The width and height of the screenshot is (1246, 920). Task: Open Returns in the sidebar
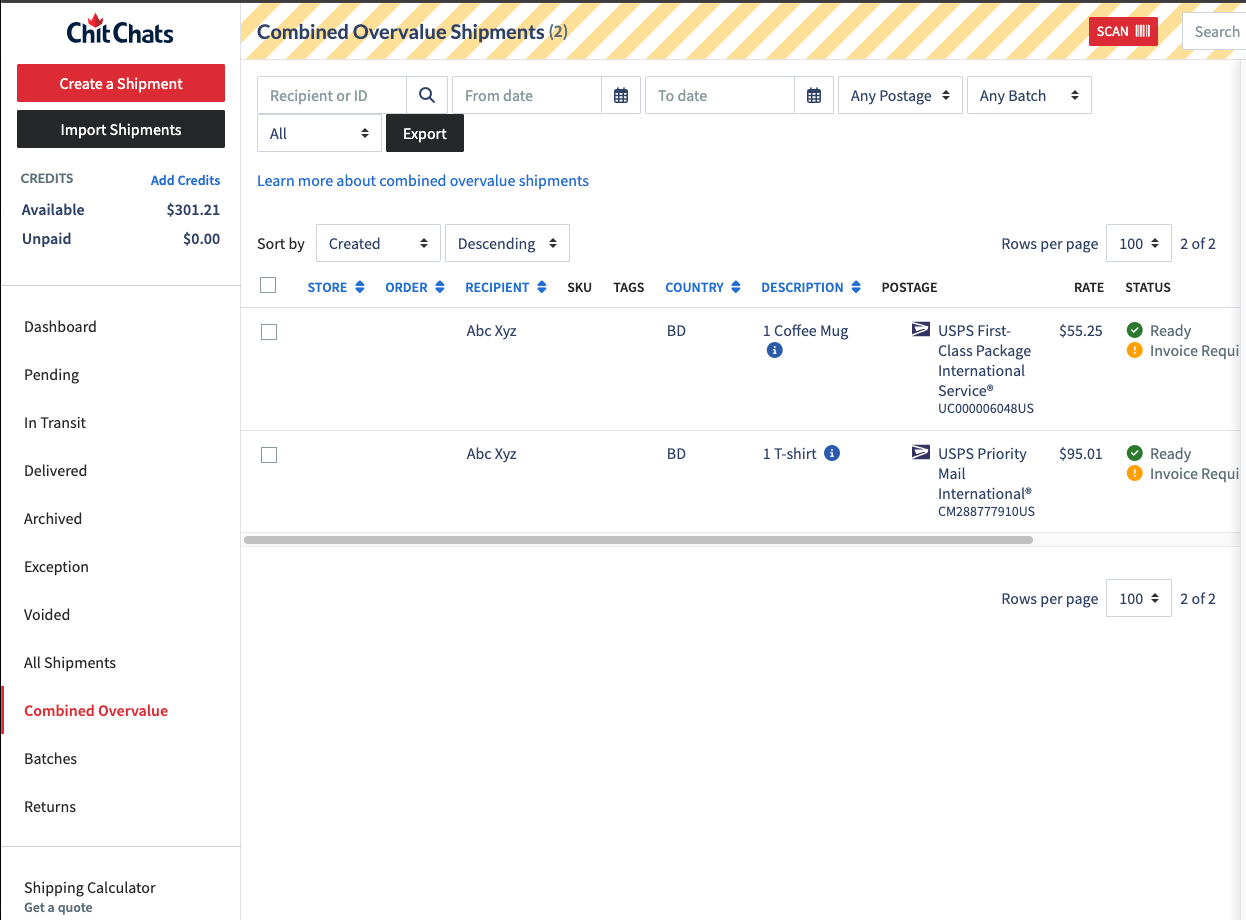point(50,807)
